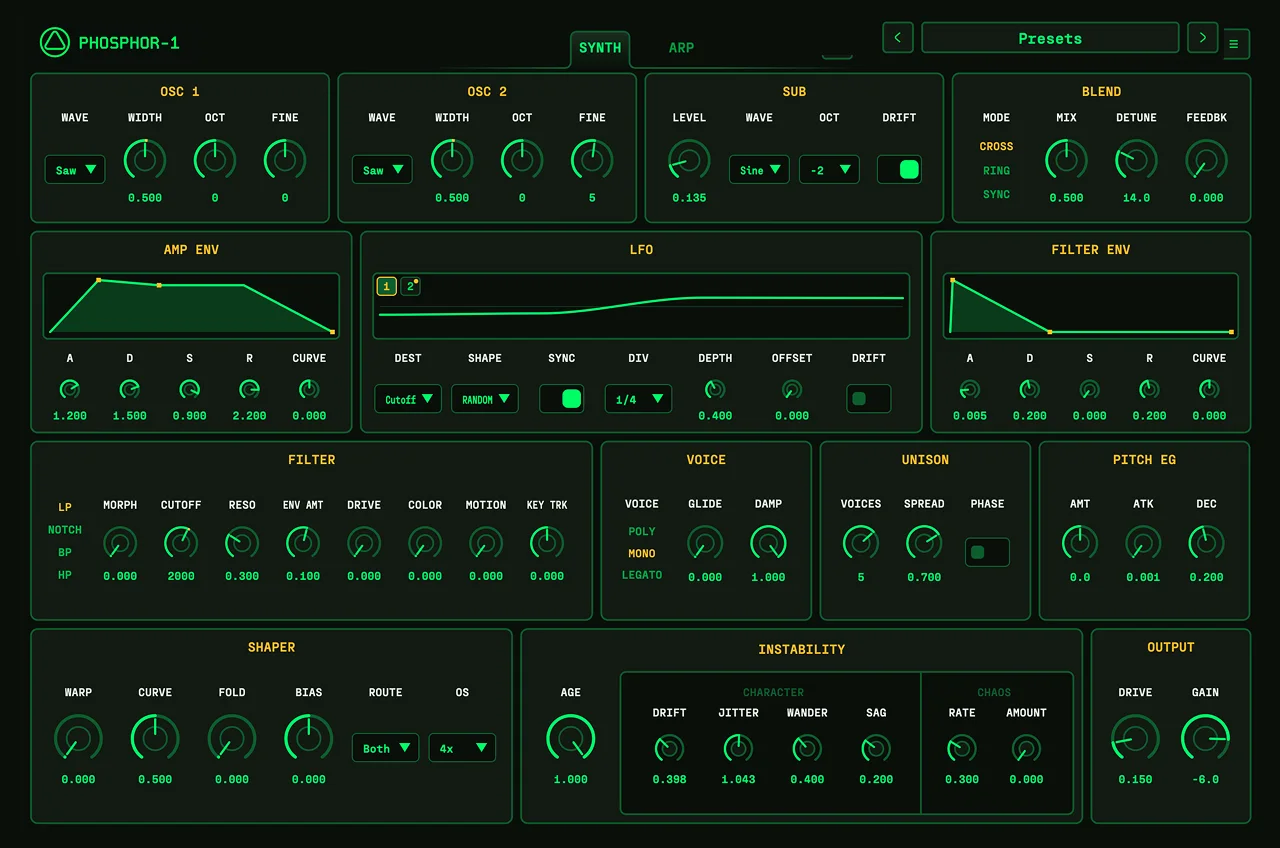Image resolution: width=1280 pixels, height=848 pixels.
Task: Click the SHAPER WARP knob
Action: tap(78, 738)
